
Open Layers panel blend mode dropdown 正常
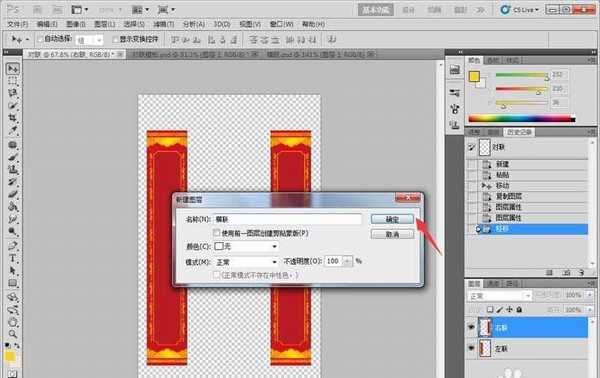[500, 296]
